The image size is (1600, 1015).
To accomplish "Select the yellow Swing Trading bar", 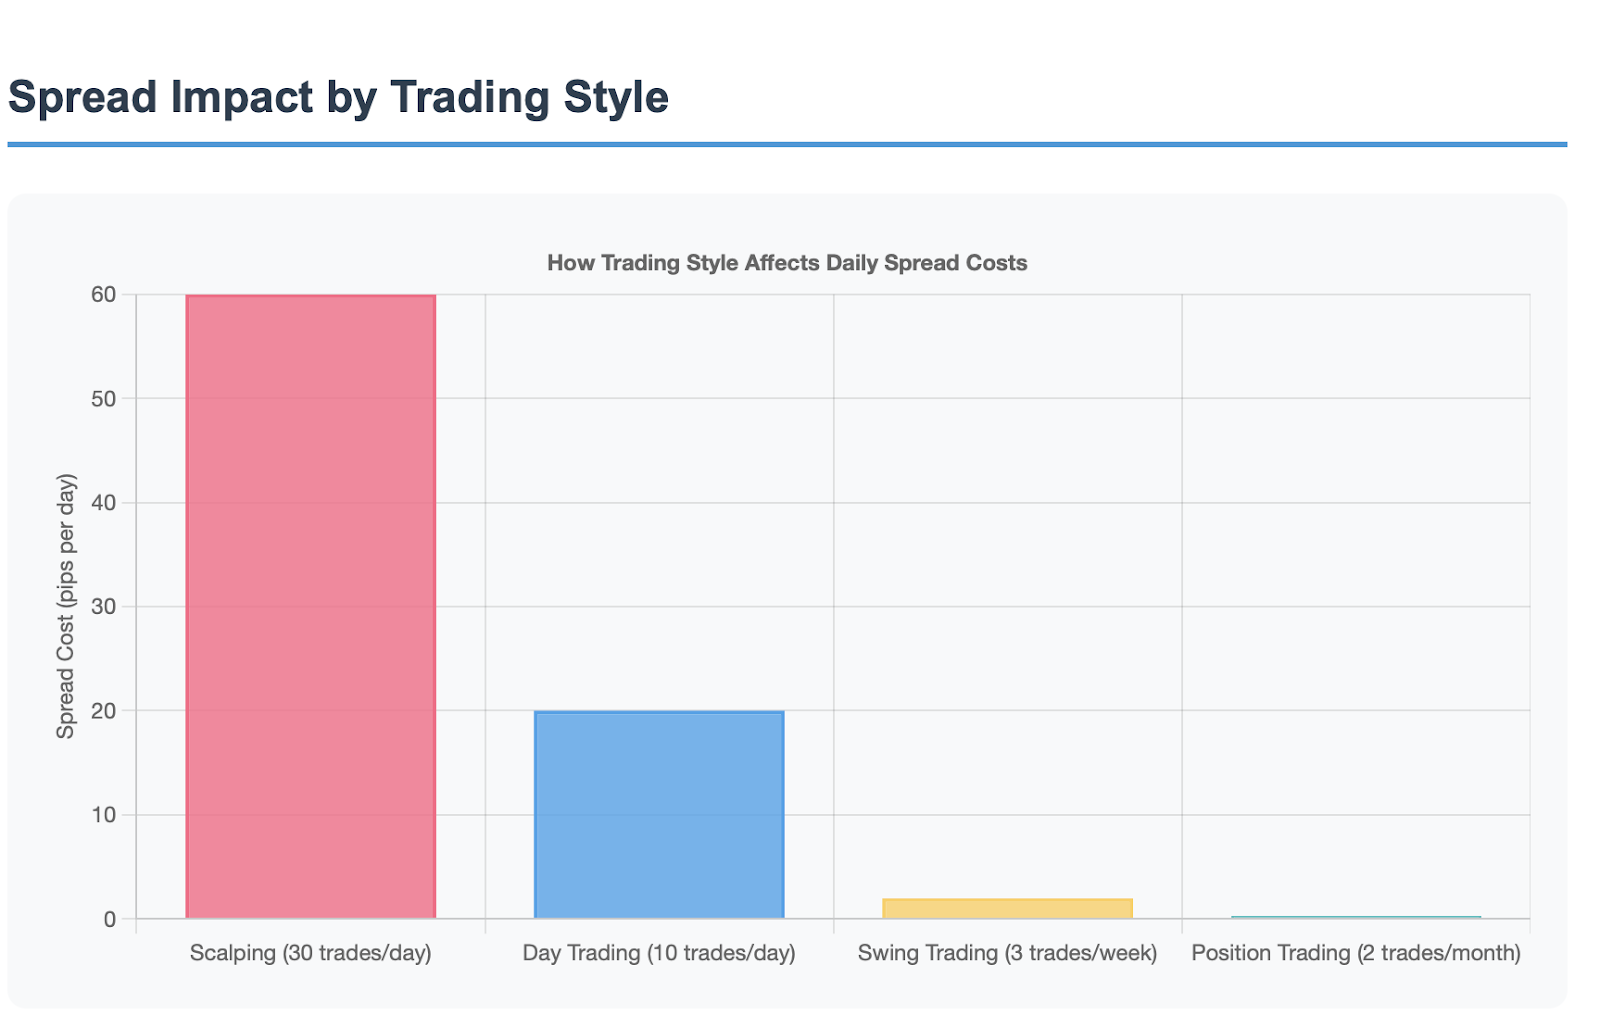I will click(x=1007, y=908).
